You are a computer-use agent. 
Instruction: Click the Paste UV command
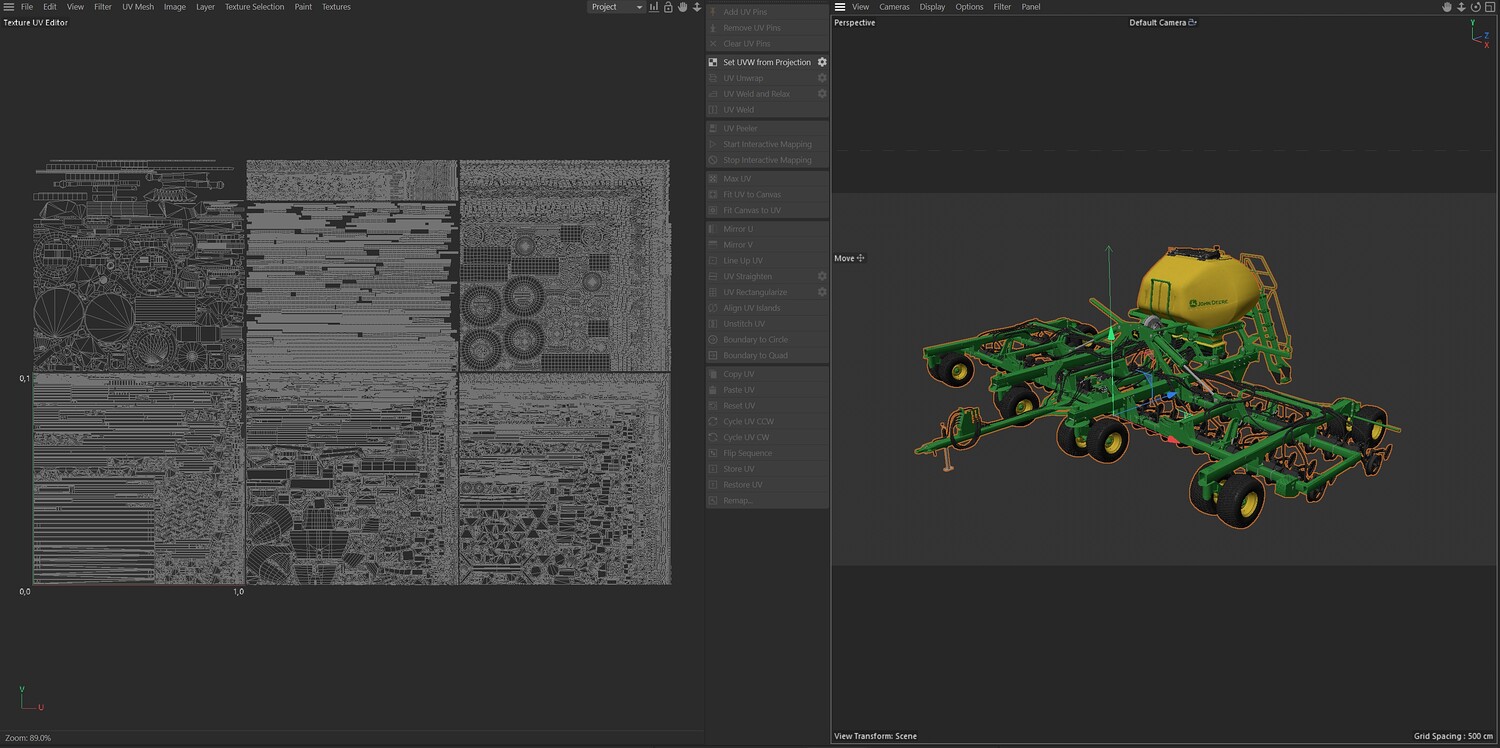coord(767,390)
